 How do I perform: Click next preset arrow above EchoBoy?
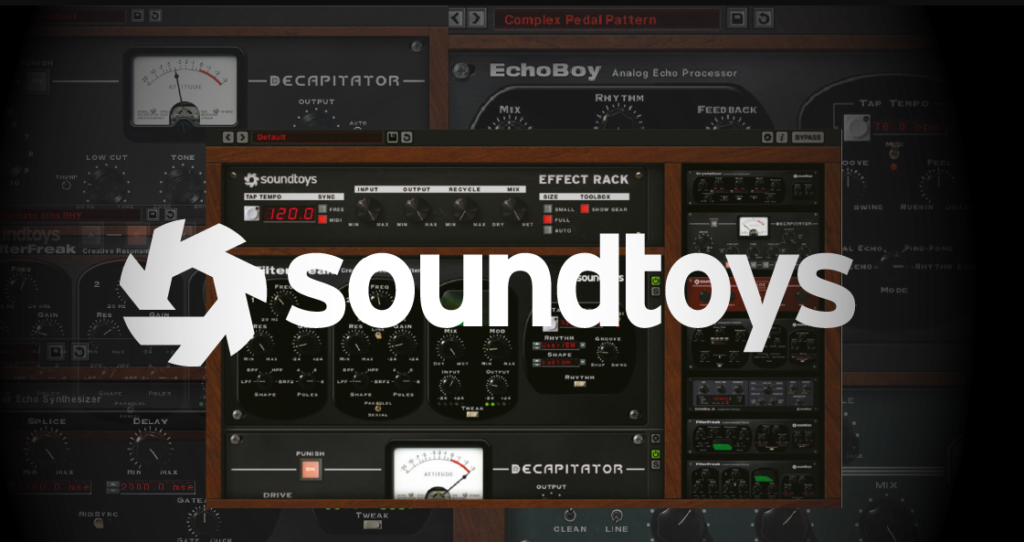click(x=477, y=19)
